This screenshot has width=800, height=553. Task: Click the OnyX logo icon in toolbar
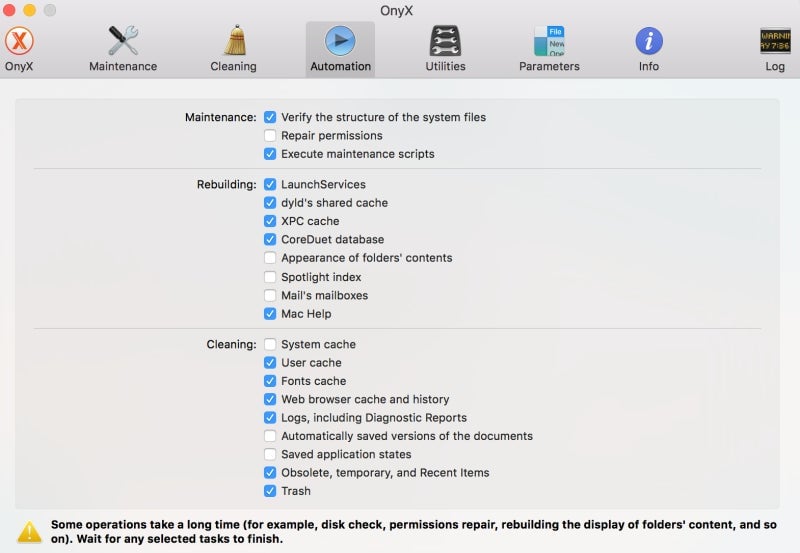[20, 42]
